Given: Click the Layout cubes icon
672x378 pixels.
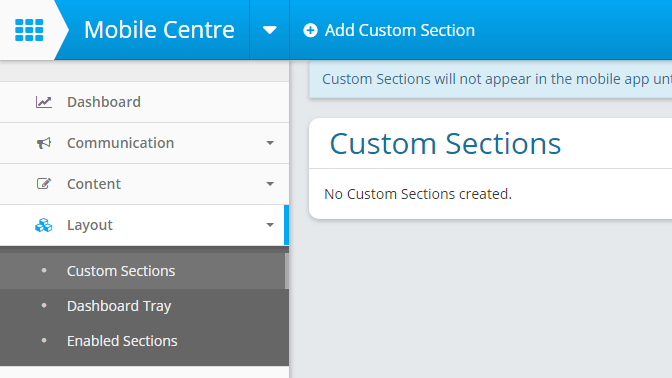Looking at the screenshot, I should point(44,225).
